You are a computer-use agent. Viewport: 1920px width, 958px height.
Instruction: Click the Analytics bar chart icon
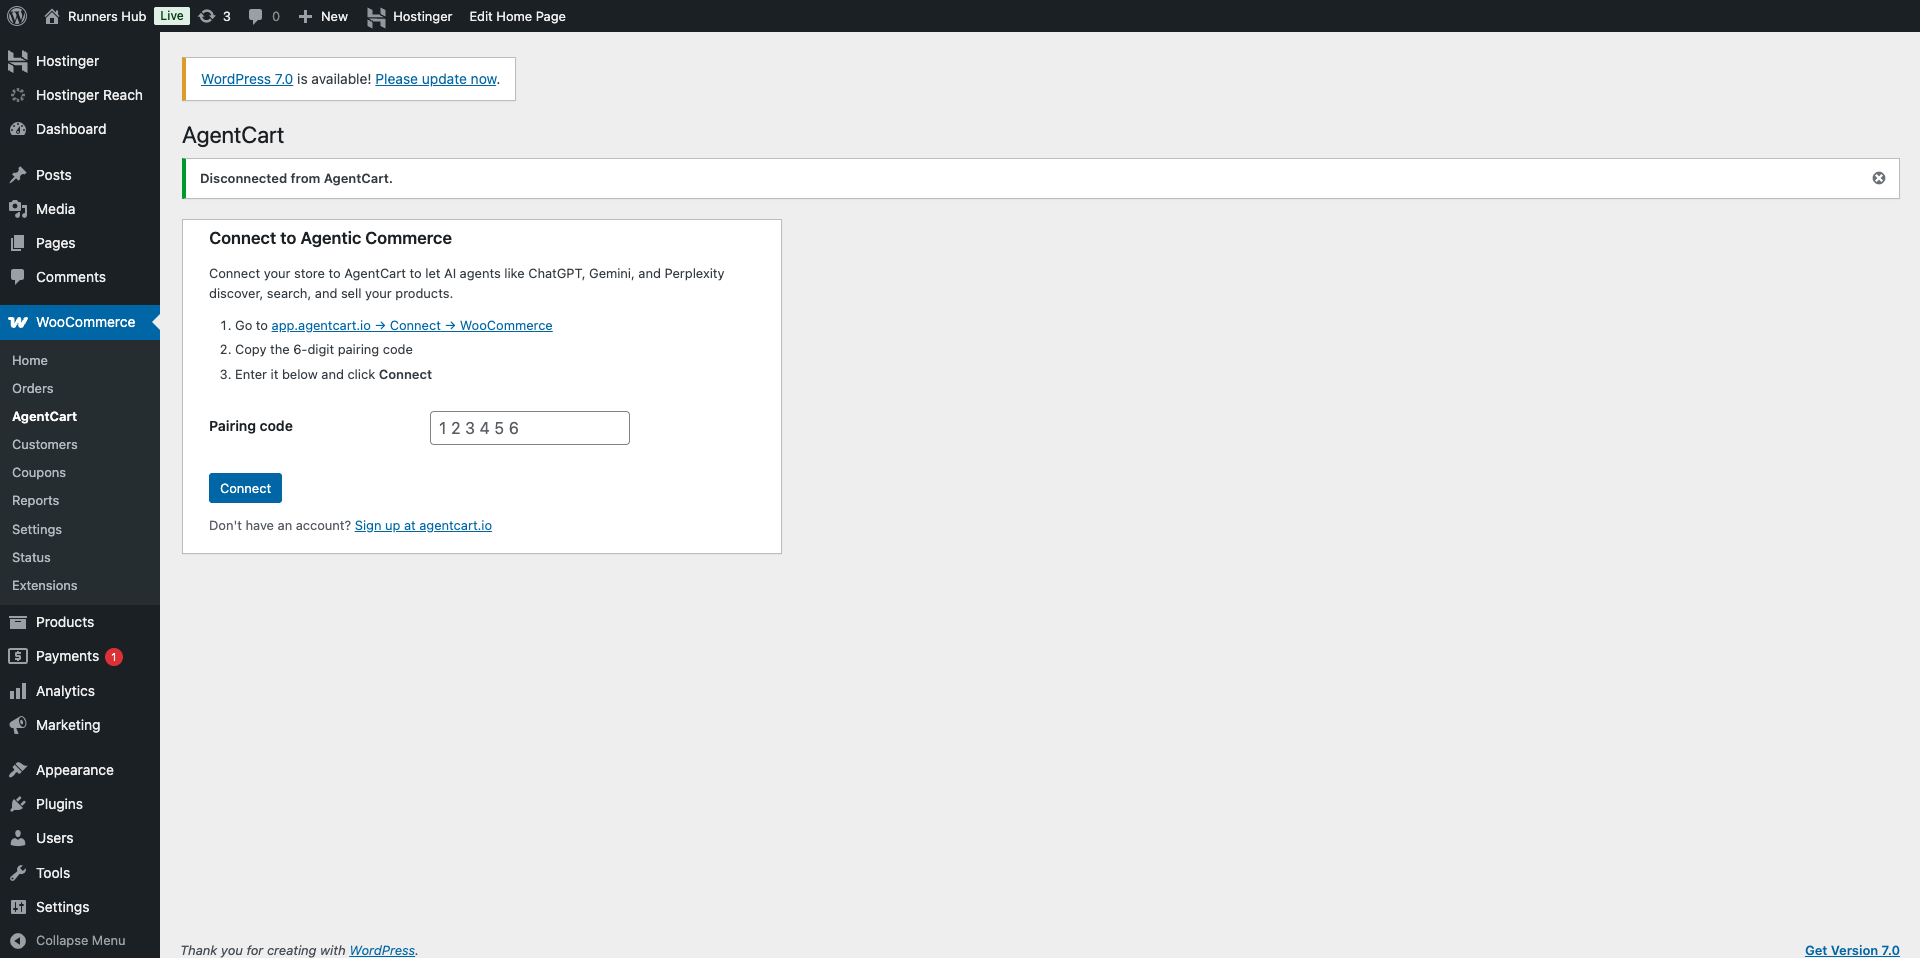pos(18,691)
